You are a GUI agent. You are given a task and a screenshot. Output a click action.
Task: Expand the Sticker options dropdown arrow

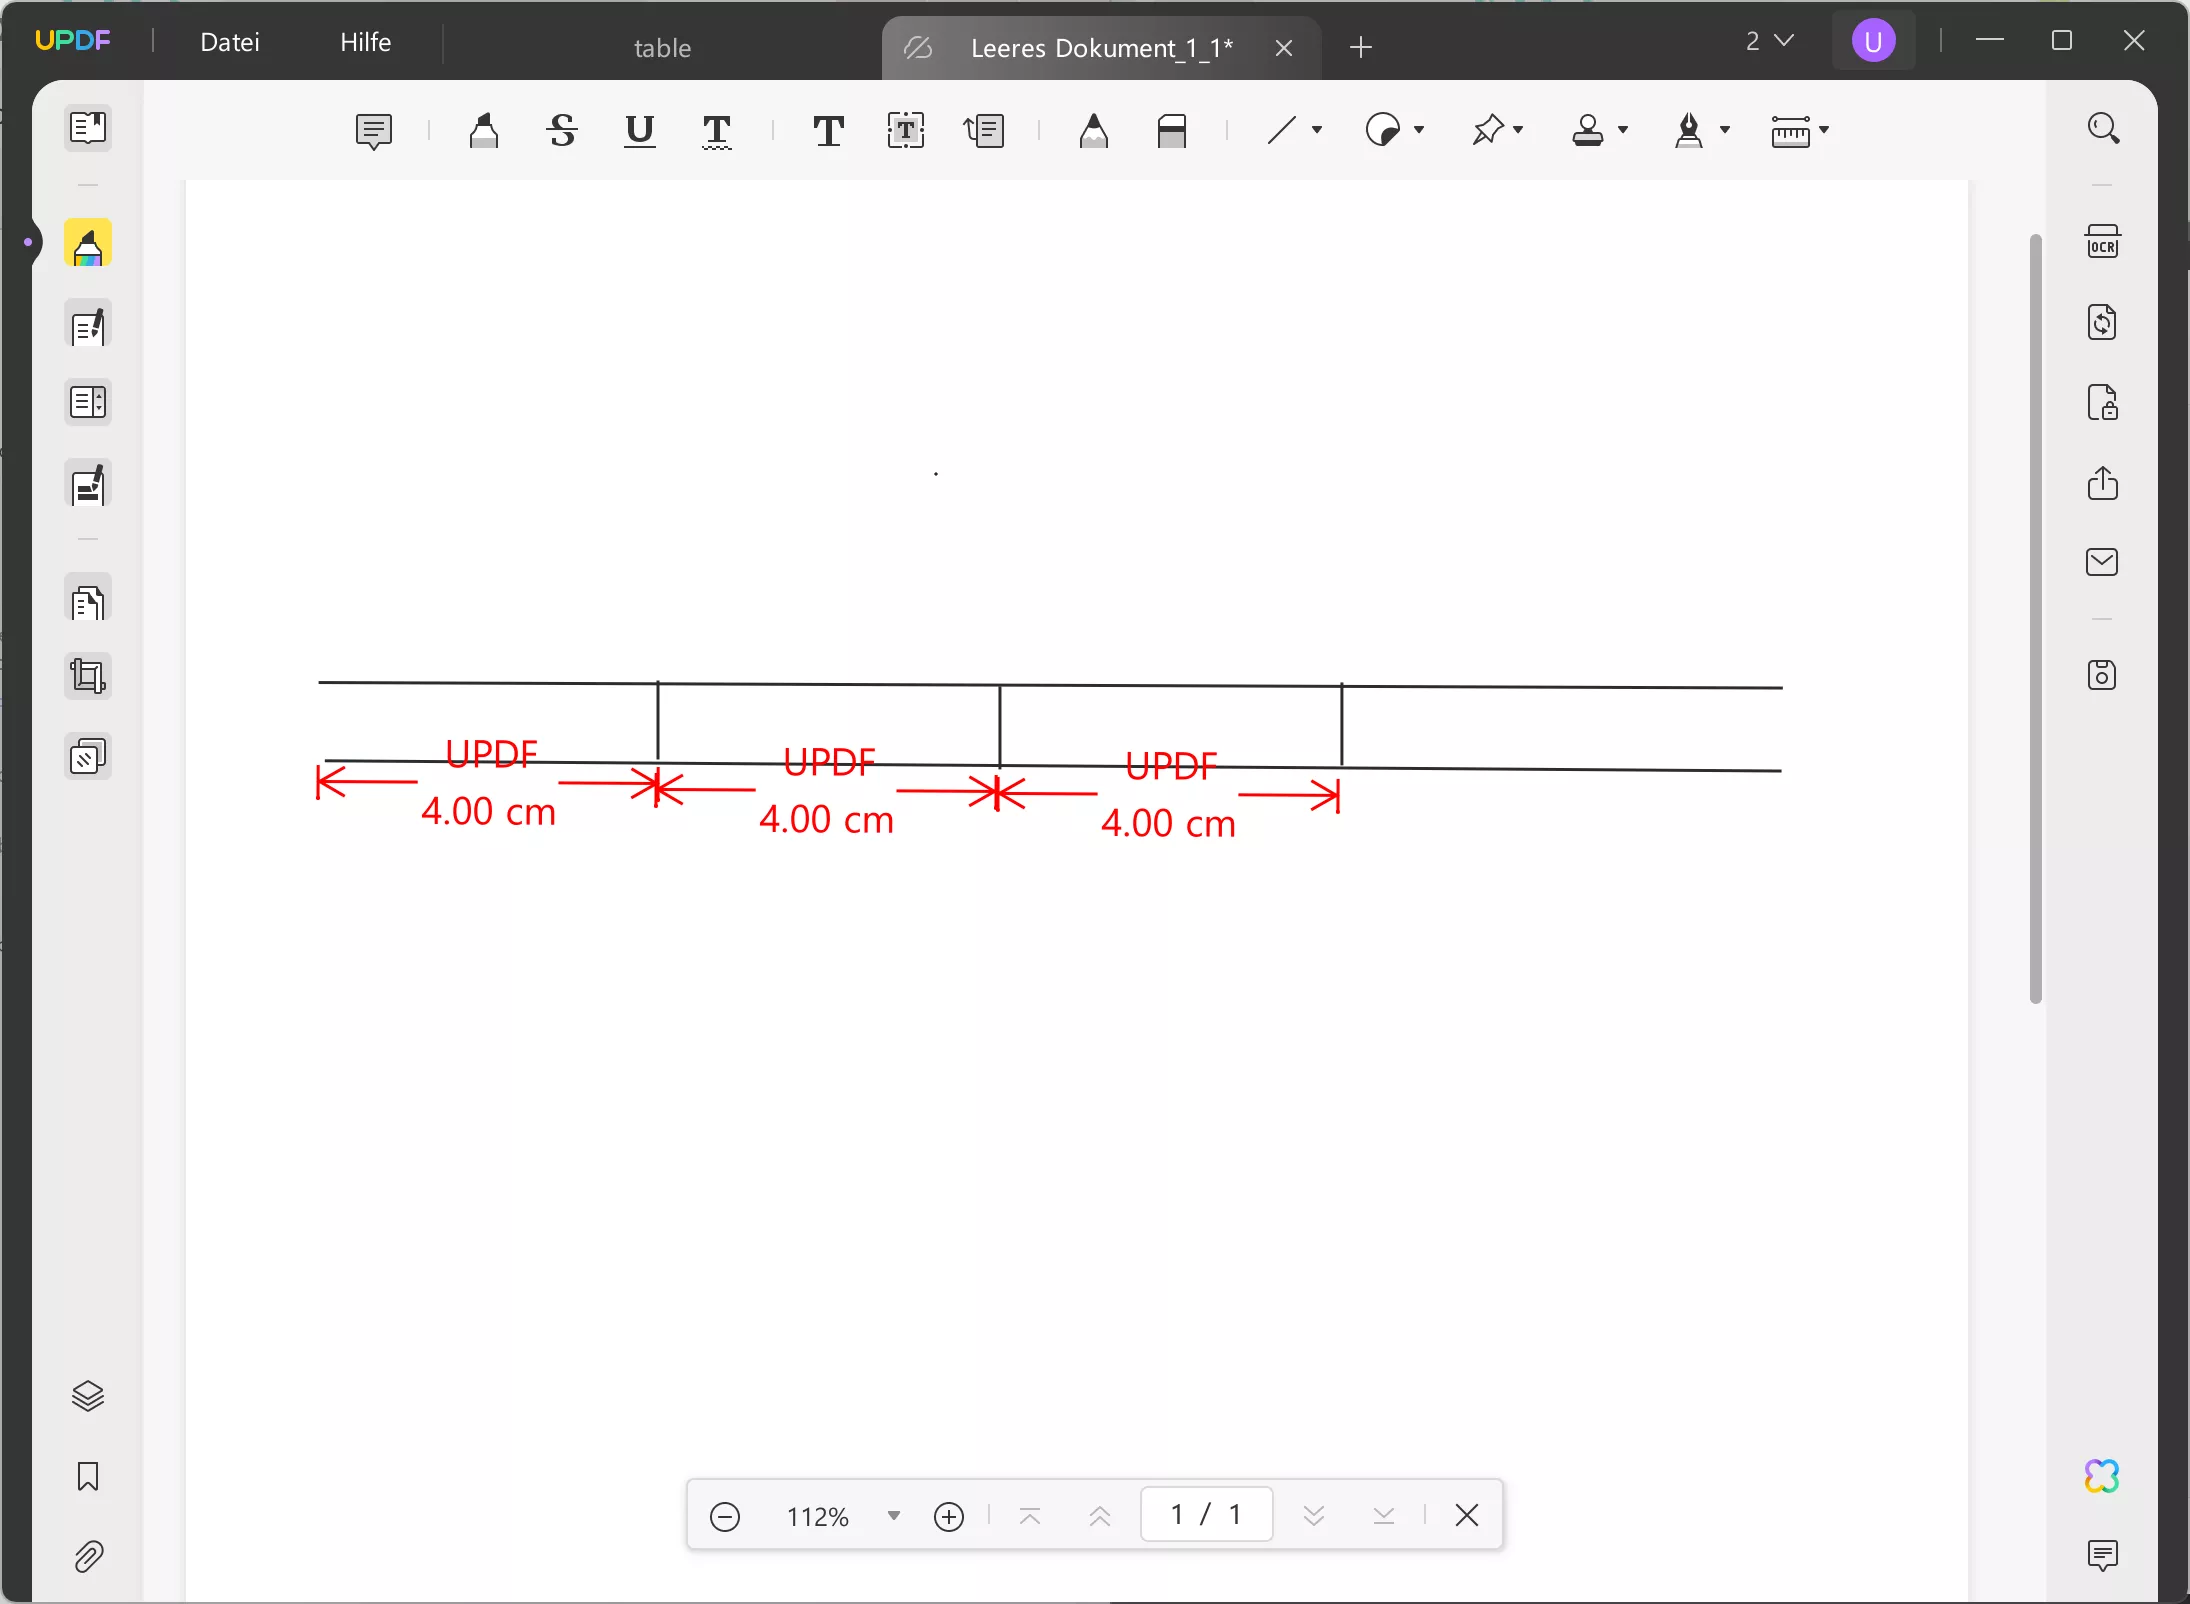[1419, 130]
